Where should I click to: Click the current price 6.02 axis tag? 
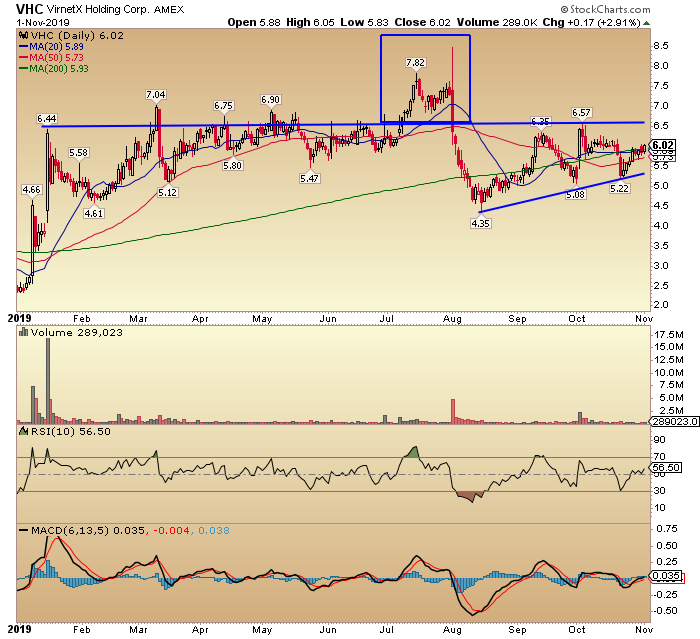(x=662, y=145)
